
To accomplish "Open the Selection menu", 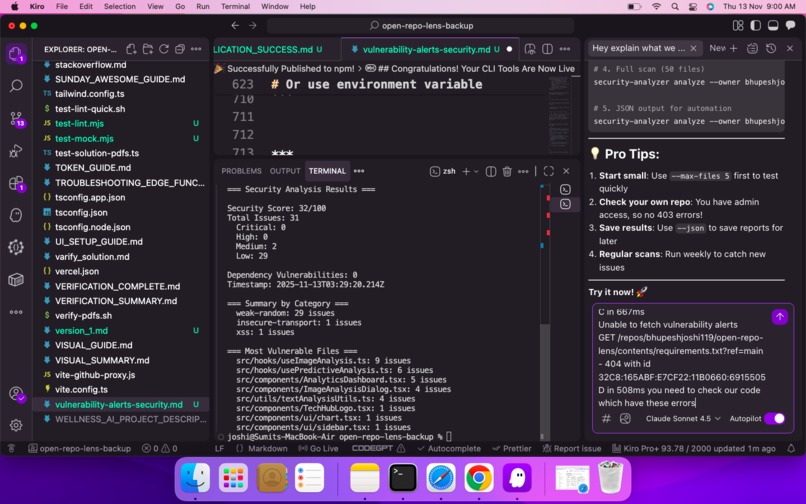I will click(x=119, y=6).
